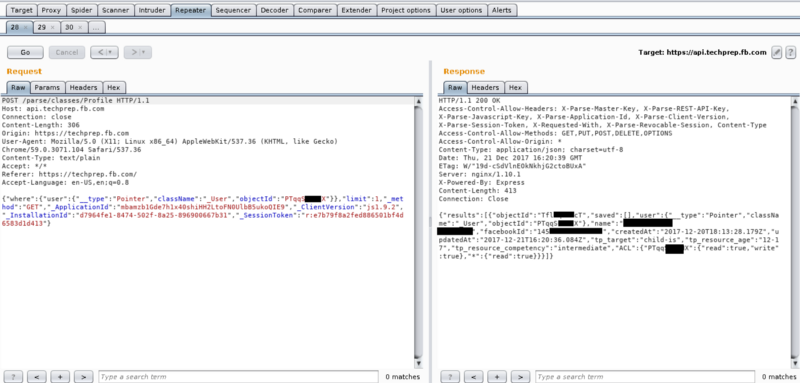Open the User options tab
The image size is (800, 383).
[461, 10]
